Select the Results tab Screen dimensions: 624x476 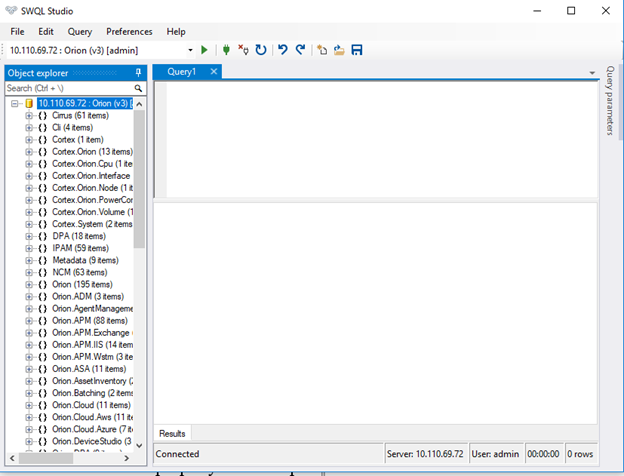point(172,433)
